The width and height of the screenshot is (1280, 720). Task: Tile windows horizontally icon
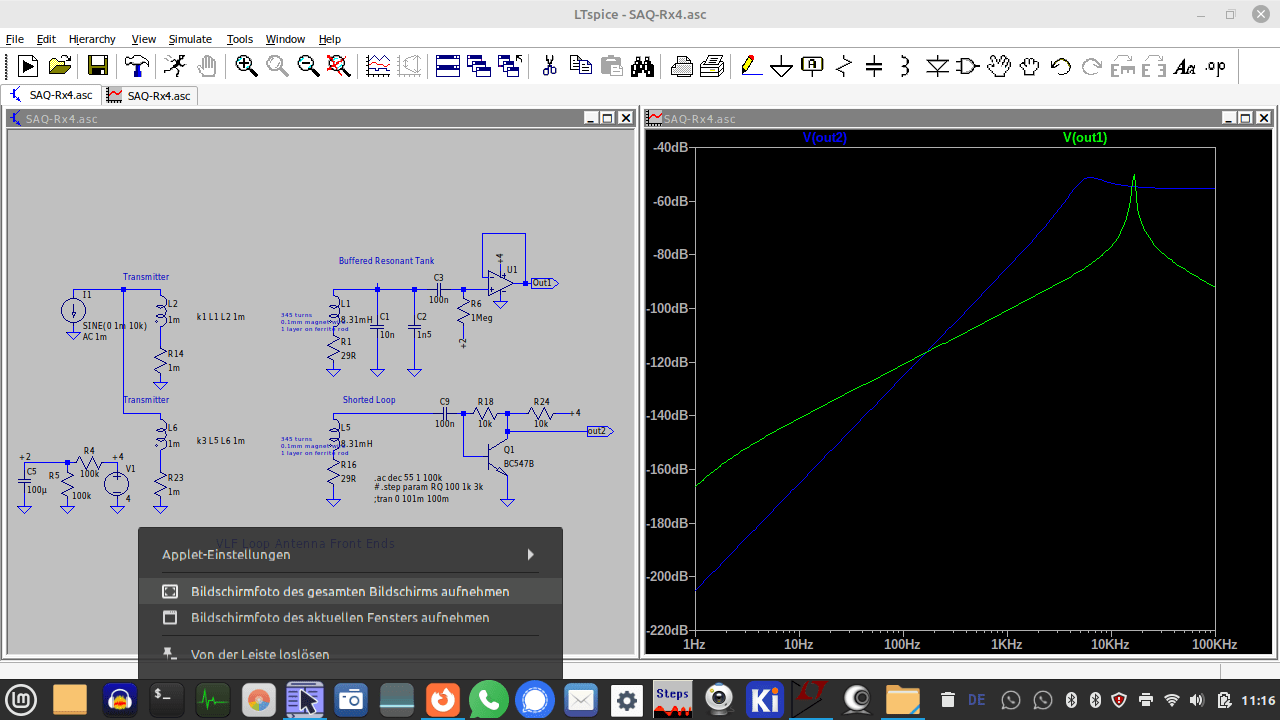448,66
